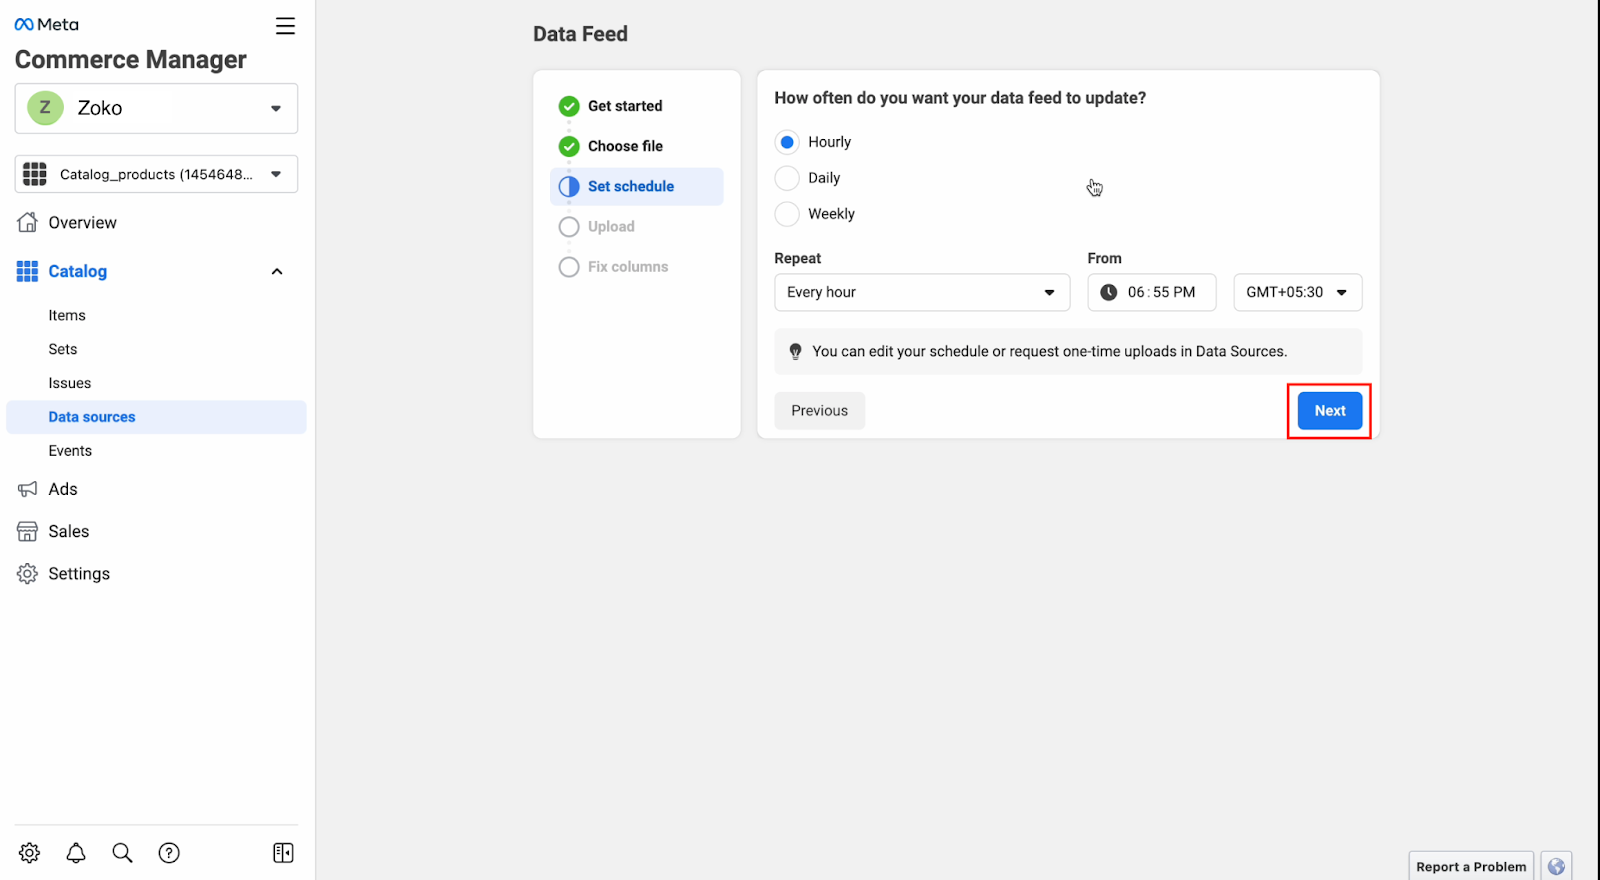Open the hamburger menu icon

click(285, 26)
